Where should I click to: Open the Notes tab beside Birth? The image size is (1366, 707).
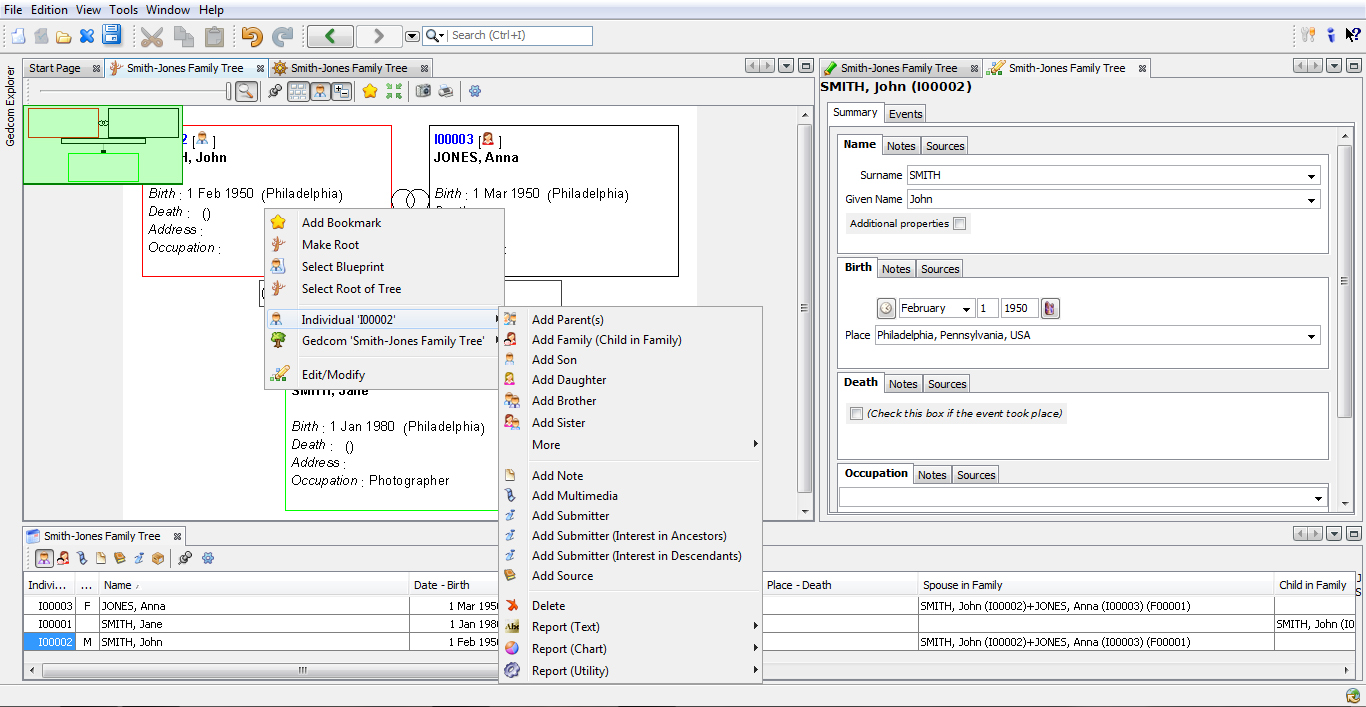point(896,269)
